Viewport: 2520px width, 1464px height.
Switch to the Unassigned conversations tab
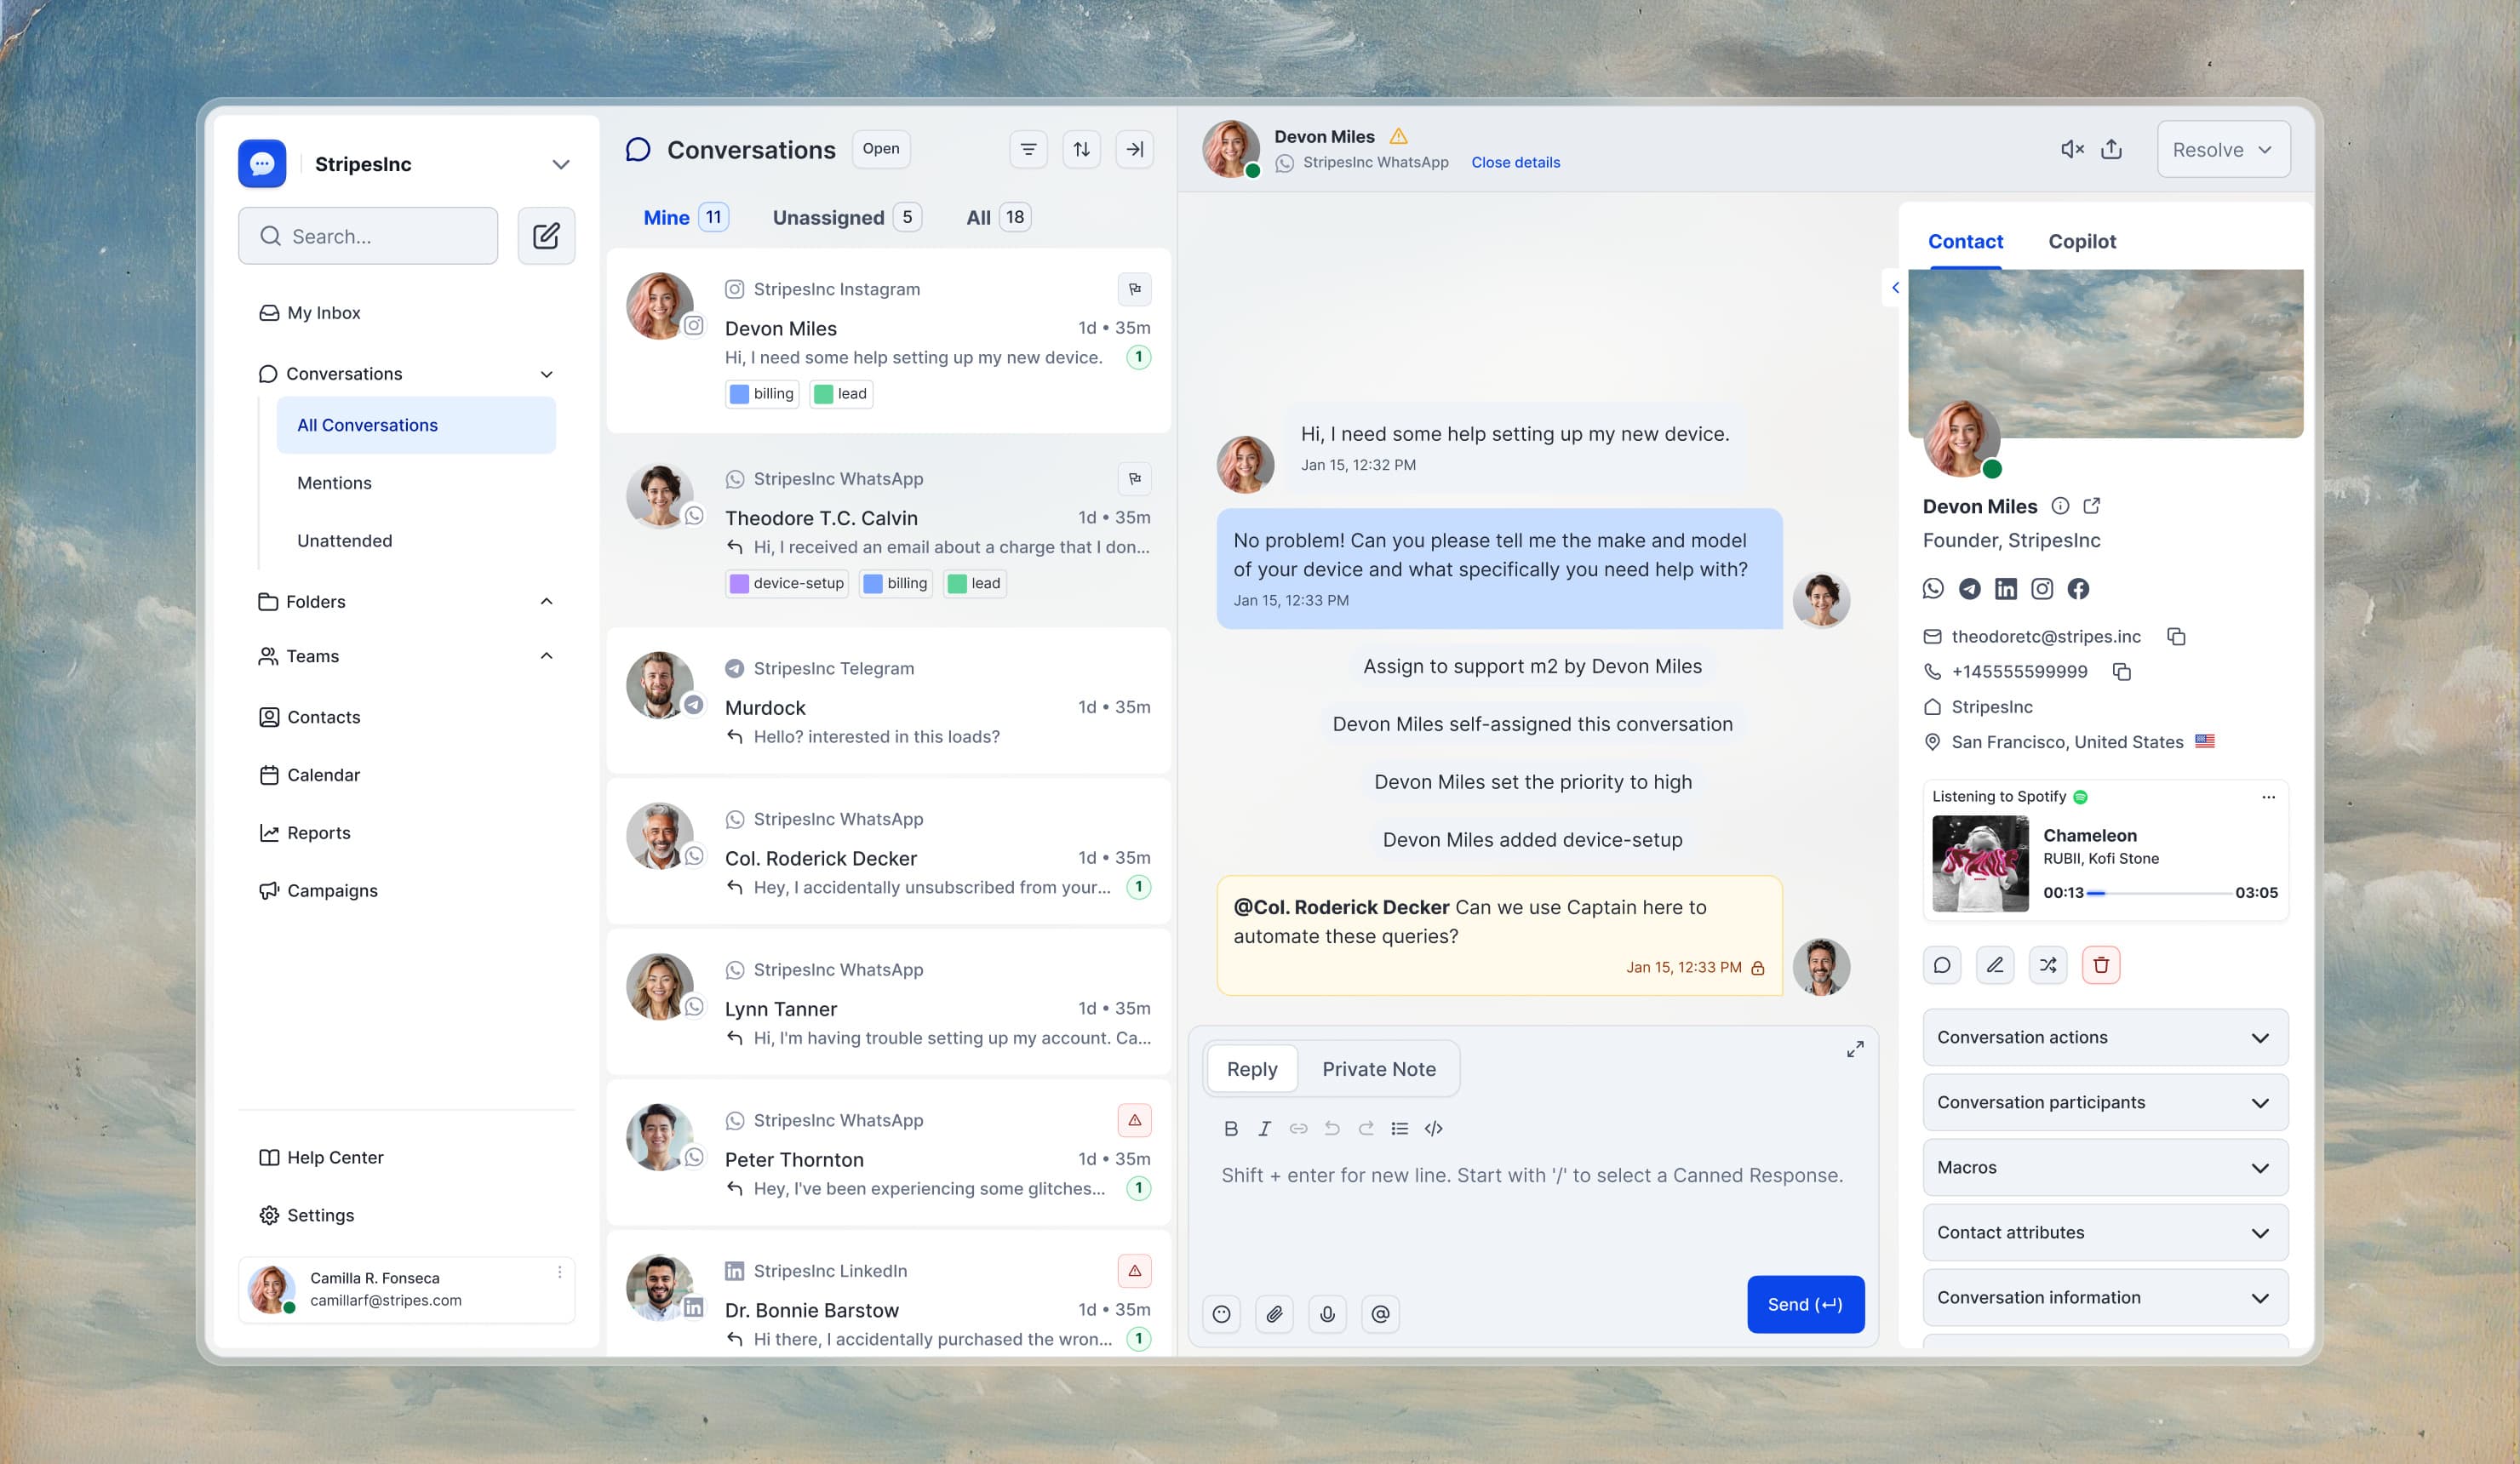click(x=846, y=217)
